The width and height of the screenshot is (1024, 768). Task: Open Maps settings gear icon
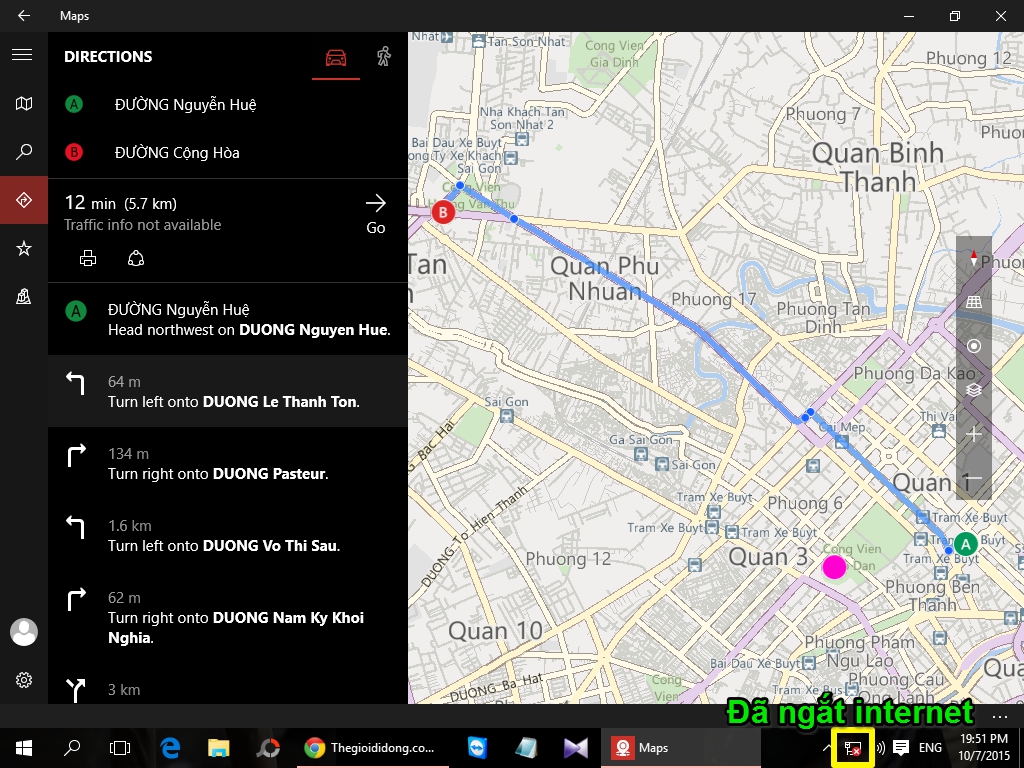(x=24, y=680)
